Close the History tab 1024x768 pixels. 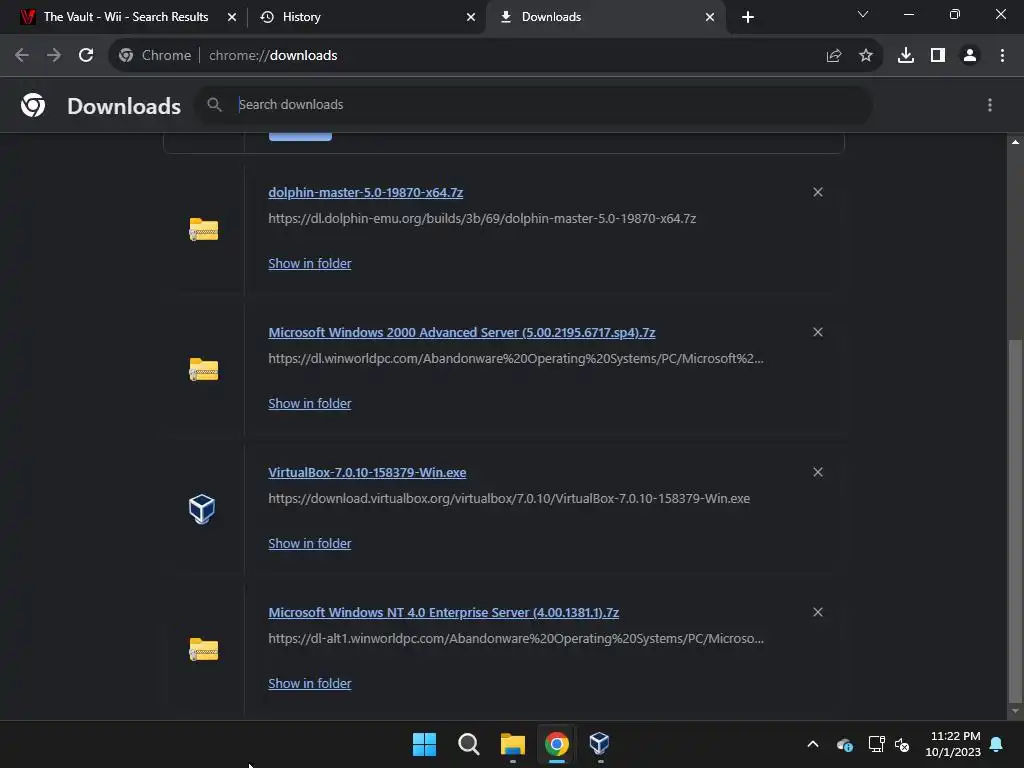click(471, 17)
